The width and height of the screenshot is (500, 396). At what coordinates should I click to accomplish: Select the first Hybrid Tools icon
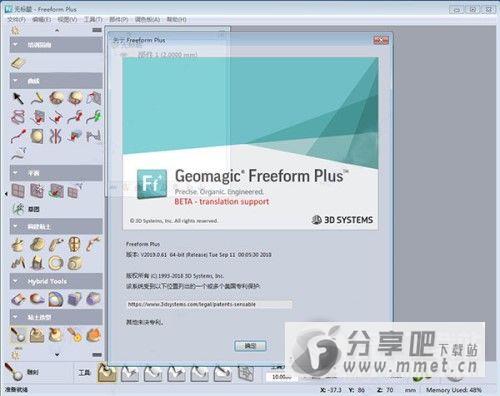(x=18, y=299)
